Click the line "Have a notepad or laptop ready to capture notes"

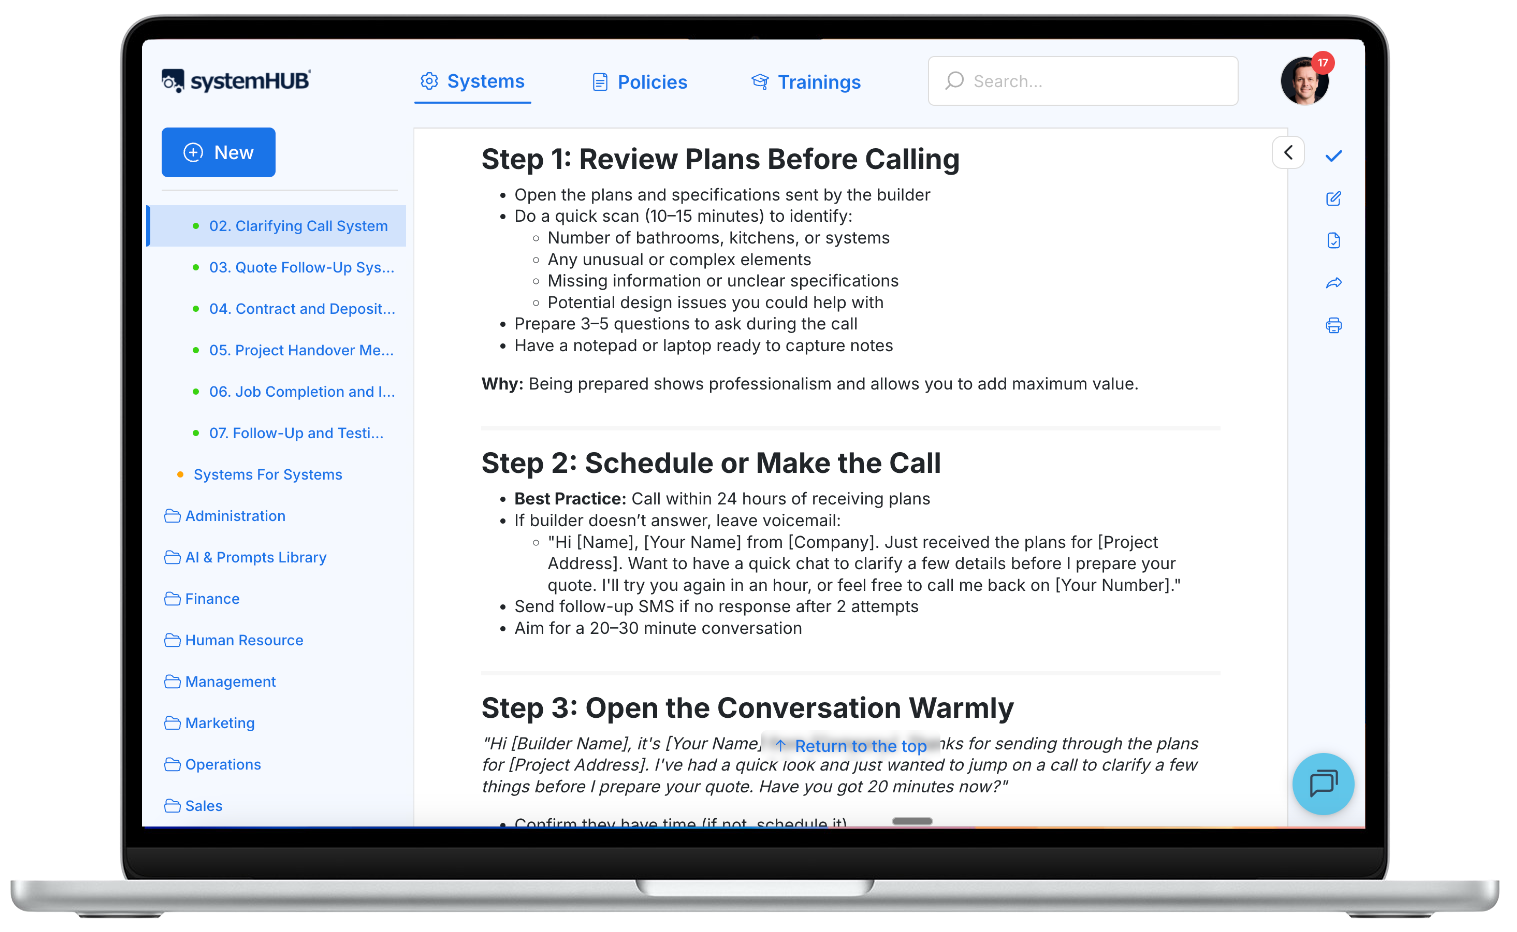pos(704,346)
